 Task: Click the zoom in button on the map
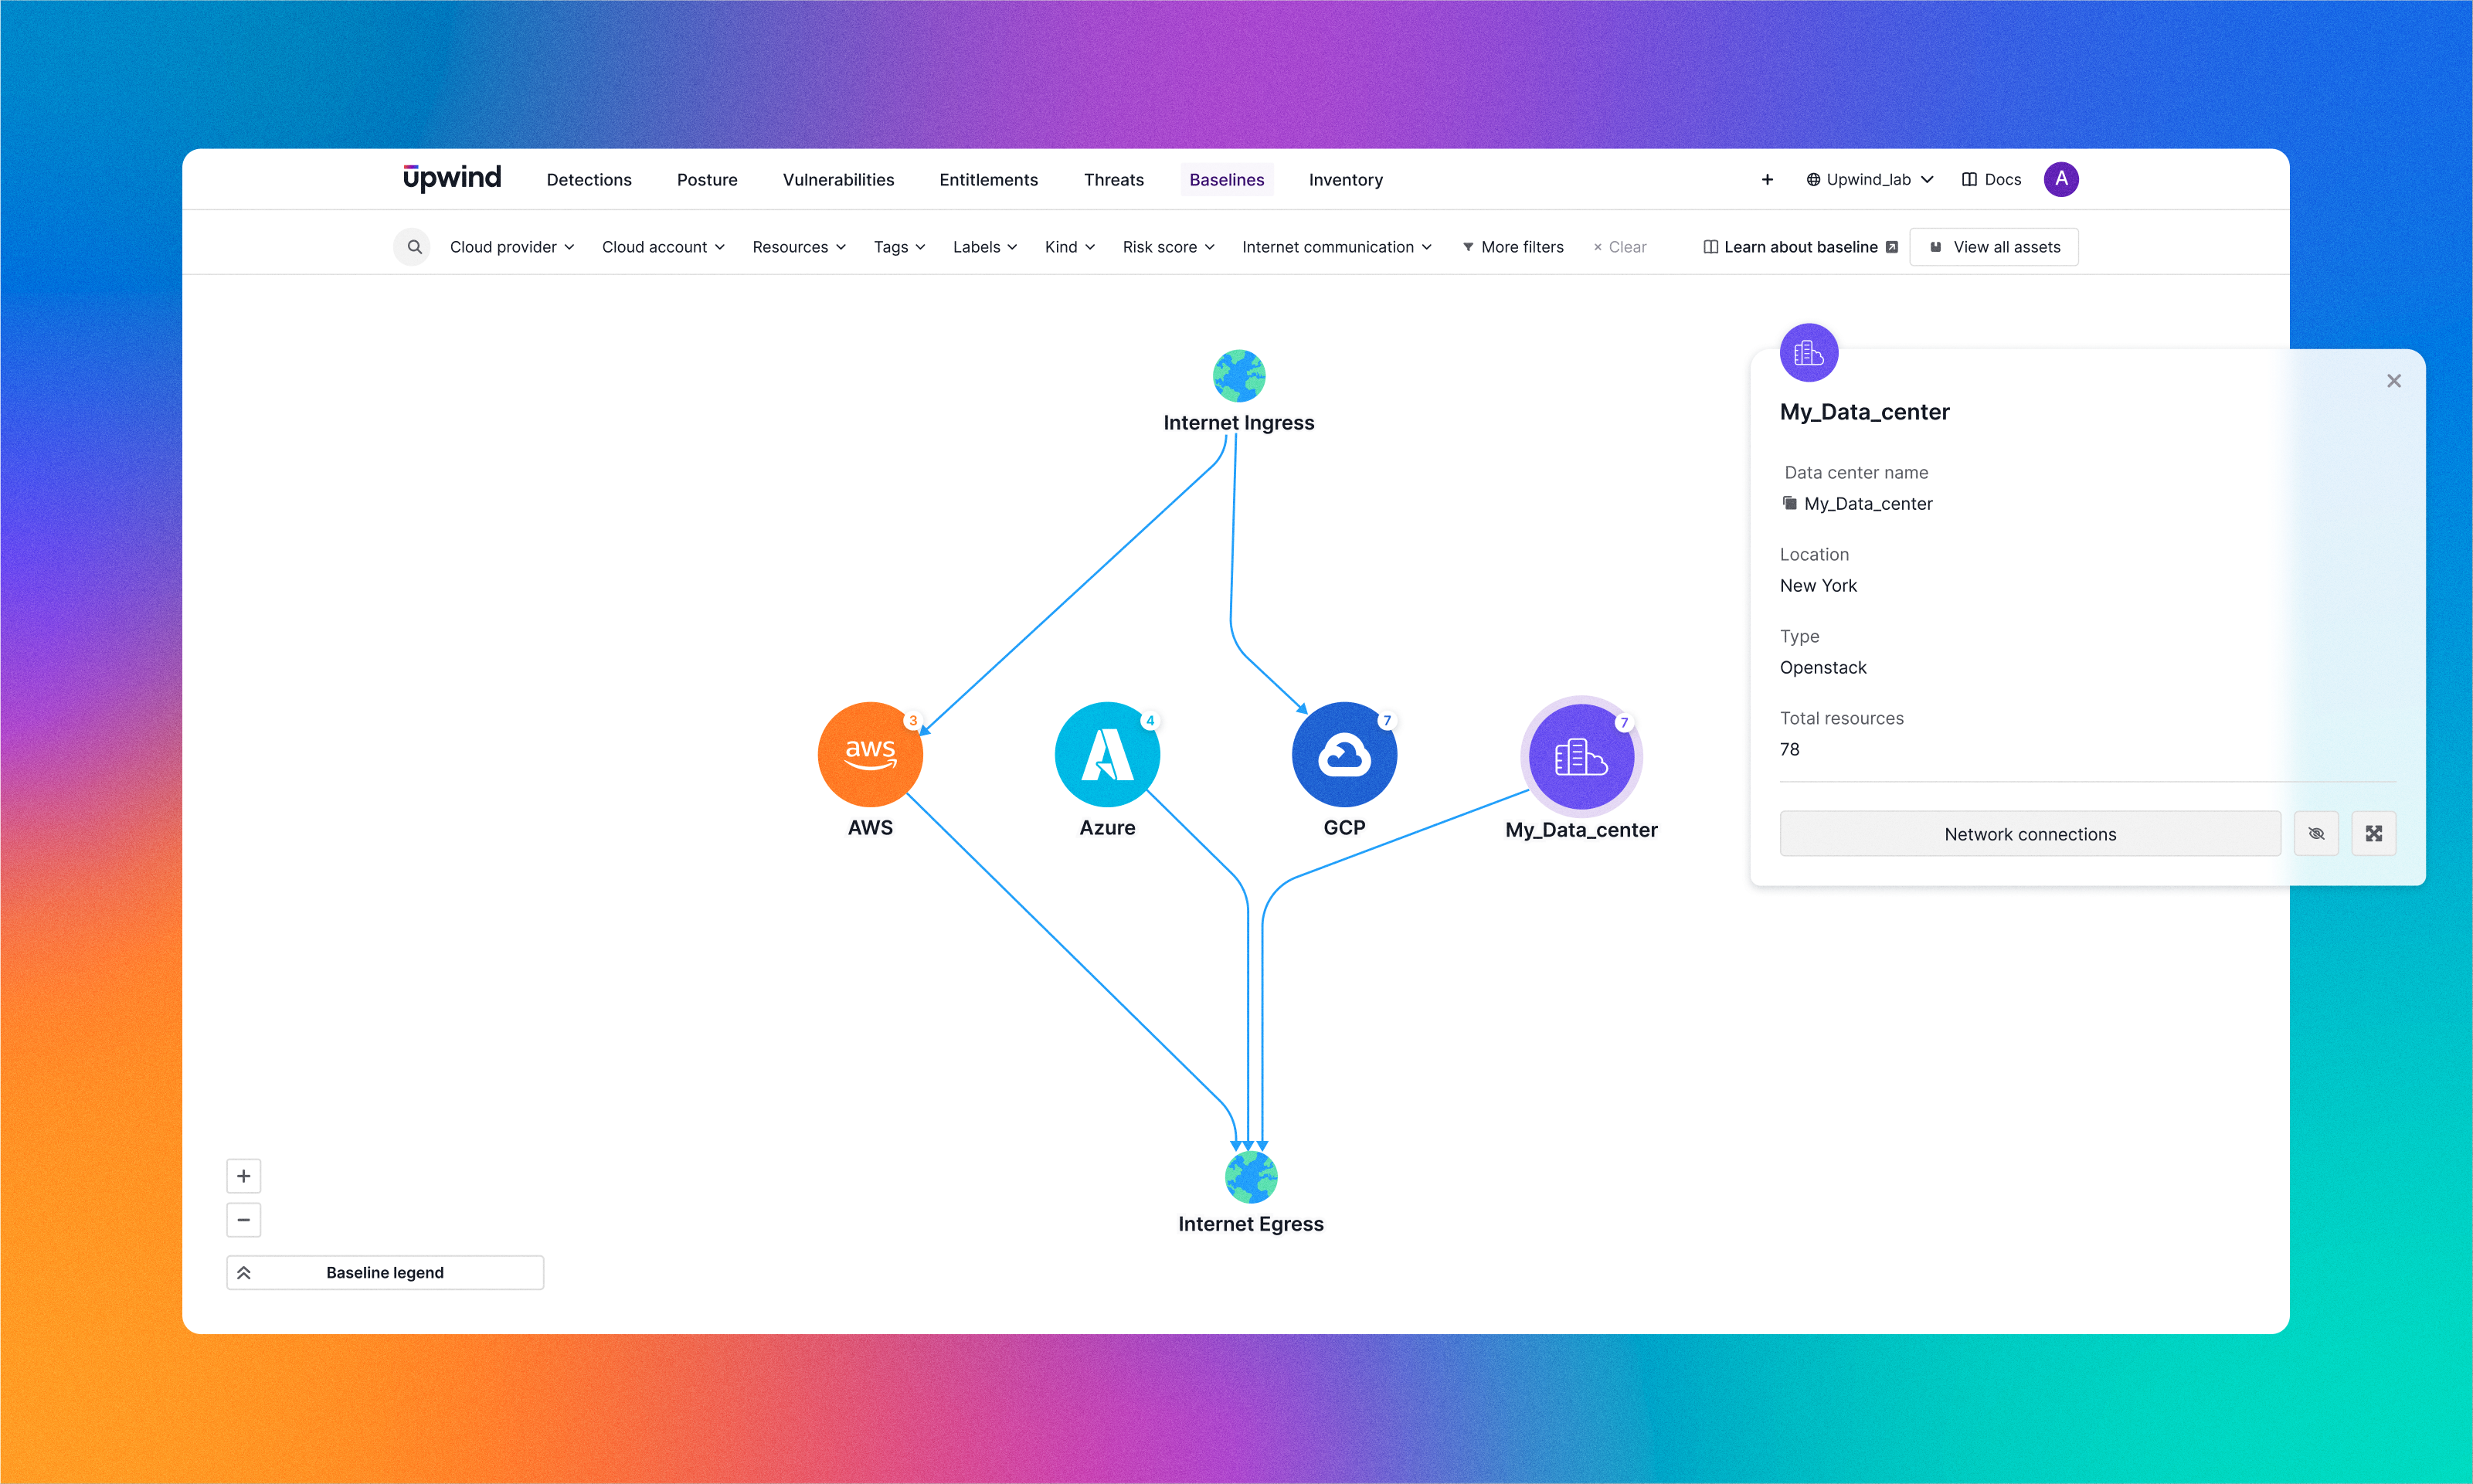(243, 1175)
